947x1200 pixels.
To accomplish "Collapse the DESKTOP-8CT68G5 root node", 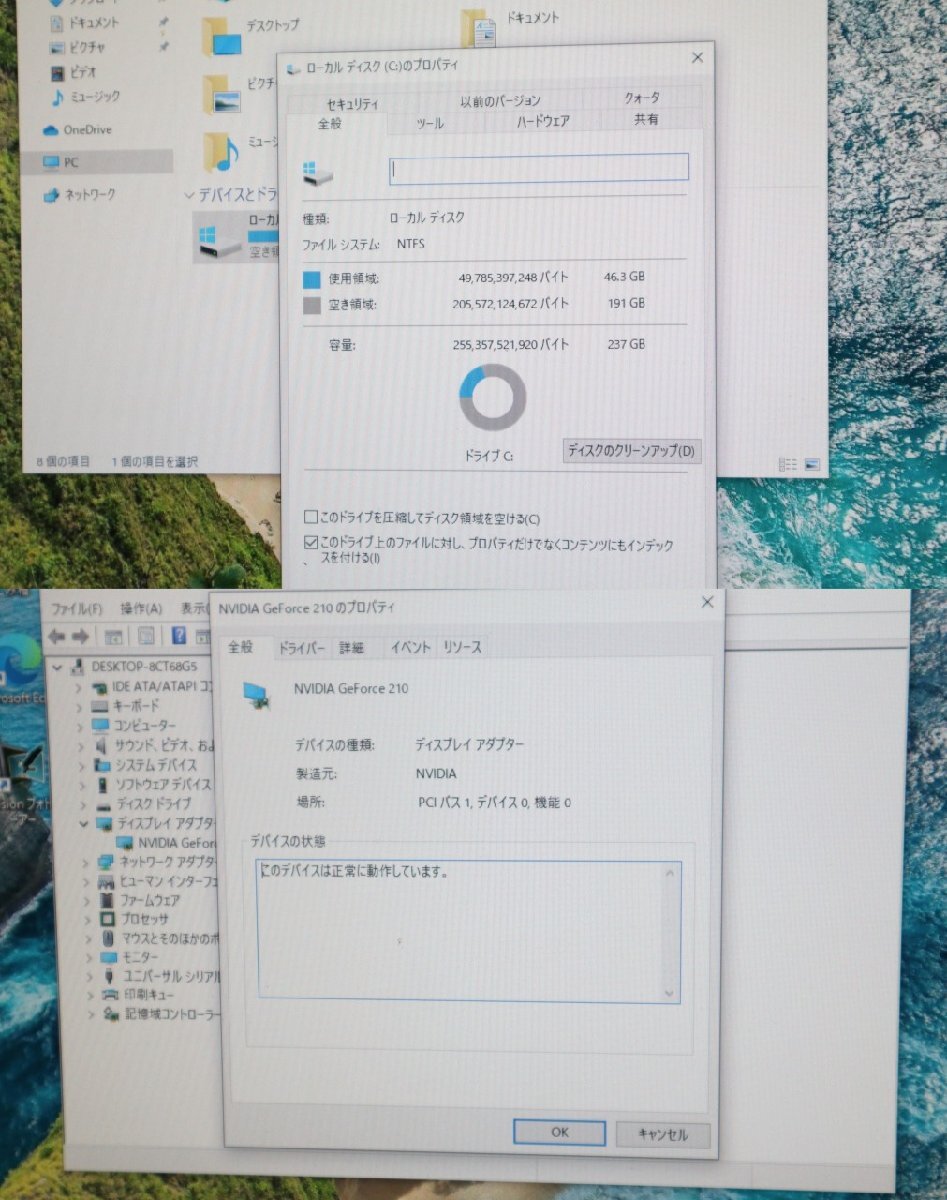I will [59, 667].
